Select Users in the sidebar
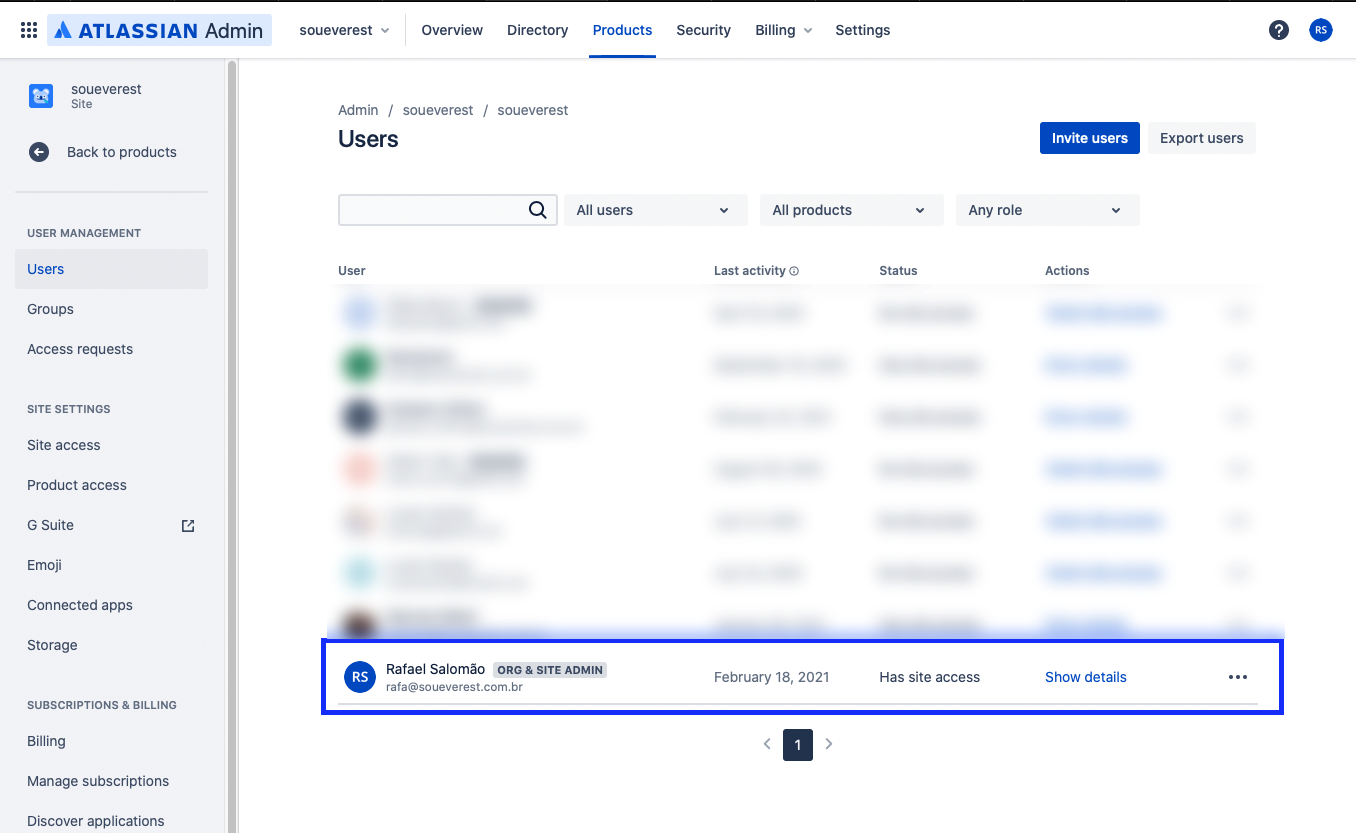Screen dimensions: 1356x833 111,269
